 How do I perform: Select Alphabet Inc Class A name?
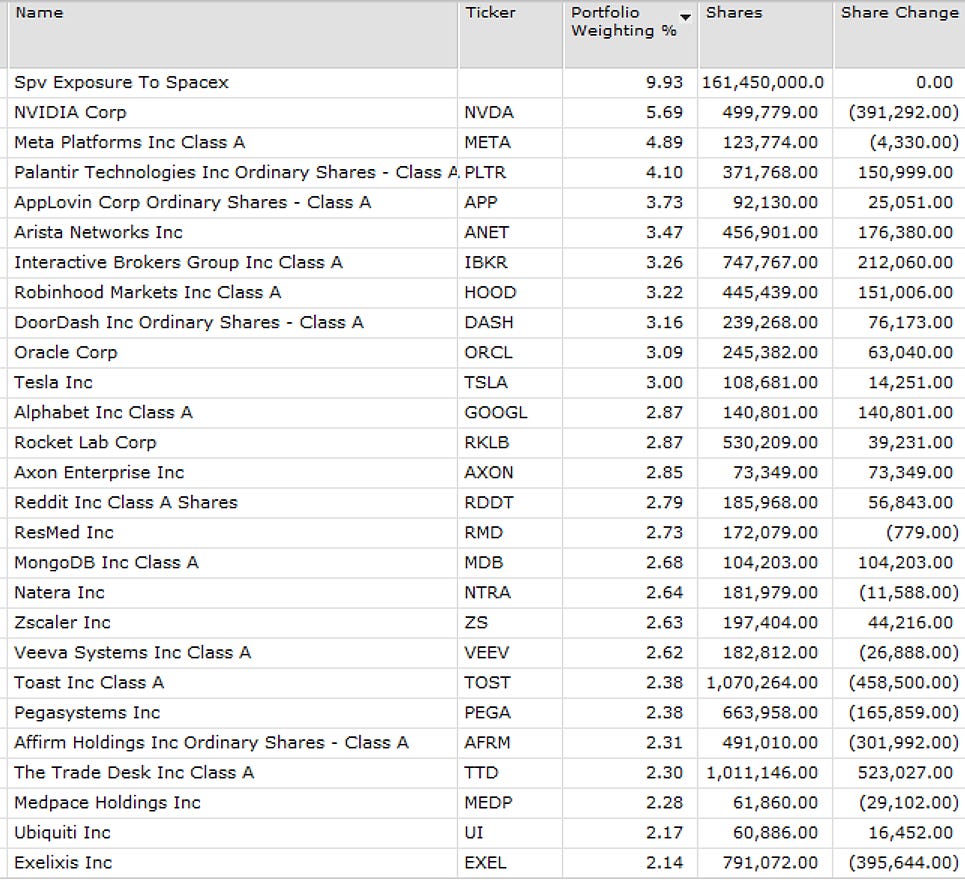[103, 412]
